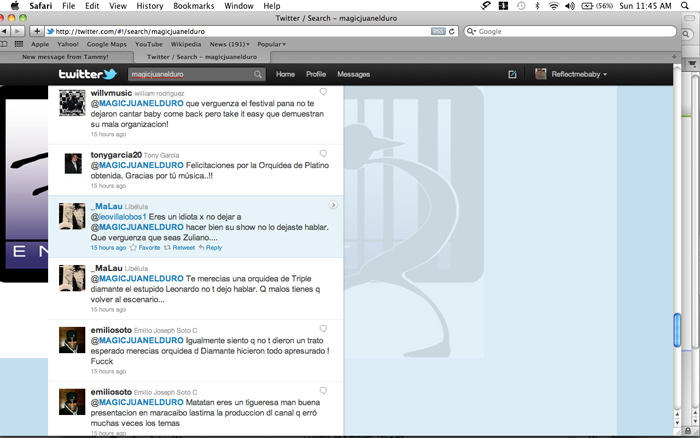Open the Window menu
Image resolution: width=700 pixels, height=438 pixels.
[239, 6]
